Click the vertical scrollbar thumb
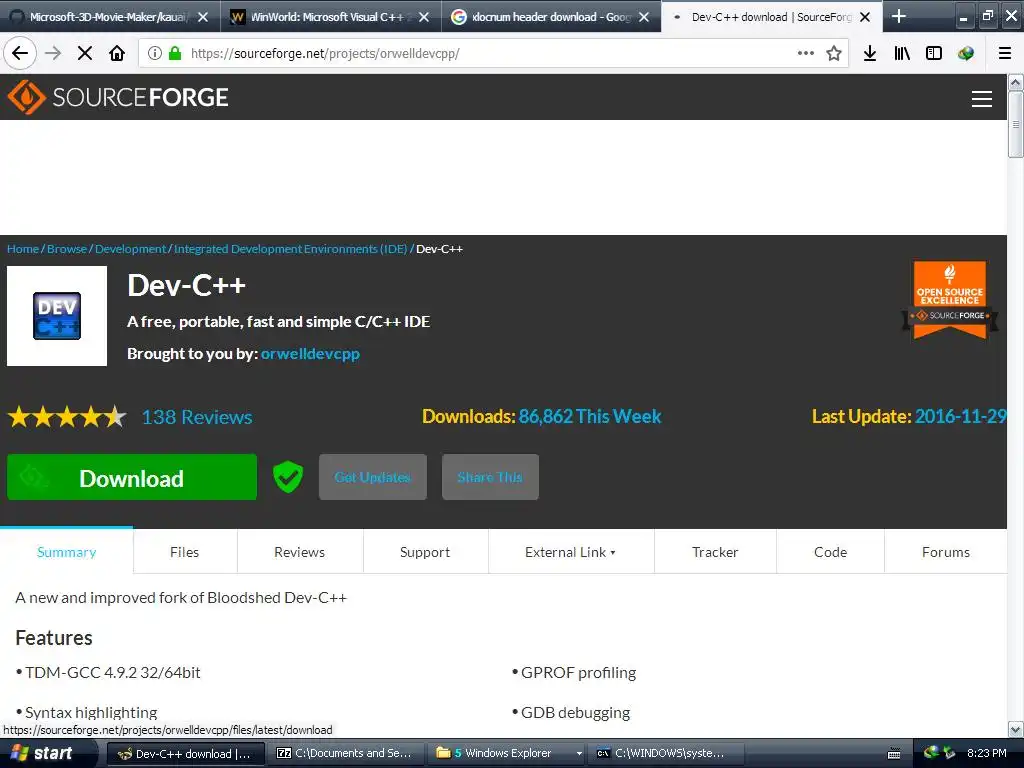The width and height of the screenshot is (1024, 768). (1016, 124)
